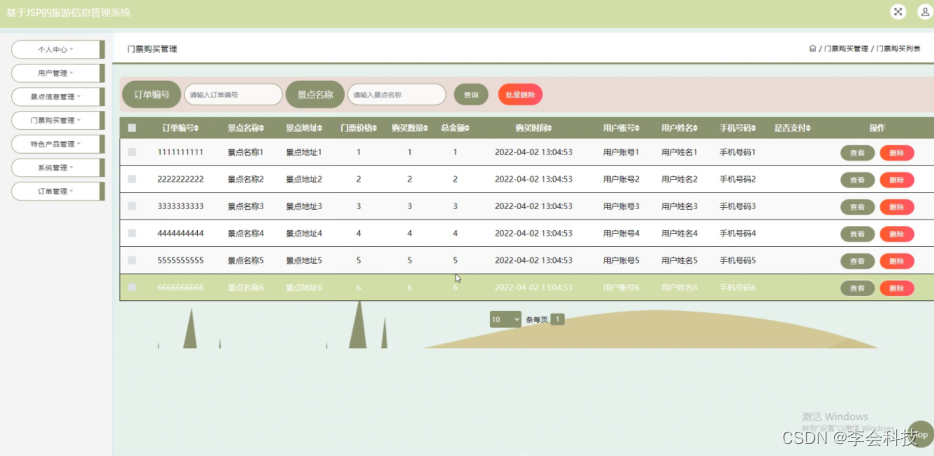The width and height of the screenshot is (934, 456).
Task: Click the 手机号码1 cell
Action: click(737, 152)
